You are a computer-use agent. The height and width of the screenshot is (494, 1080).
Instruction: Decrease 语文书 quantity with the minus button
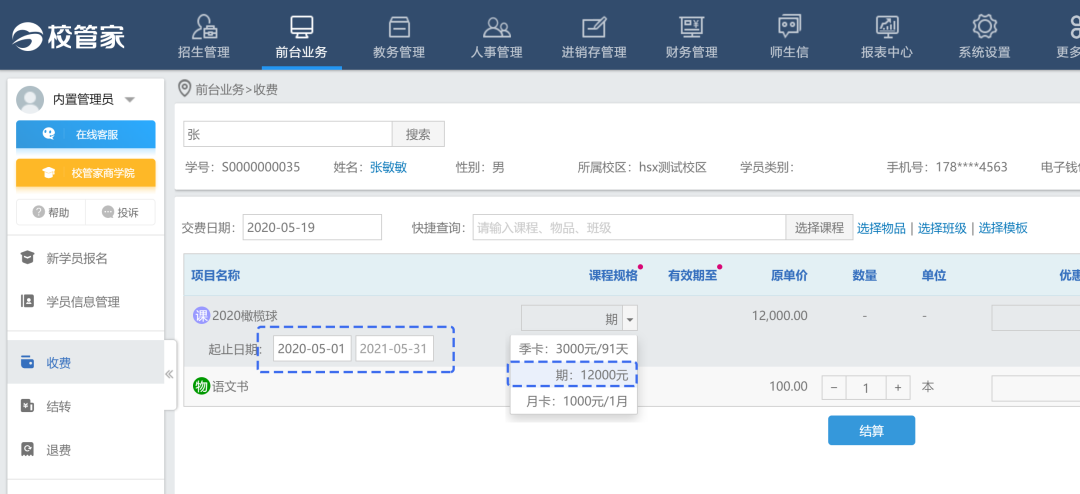[x=834, y=387]
